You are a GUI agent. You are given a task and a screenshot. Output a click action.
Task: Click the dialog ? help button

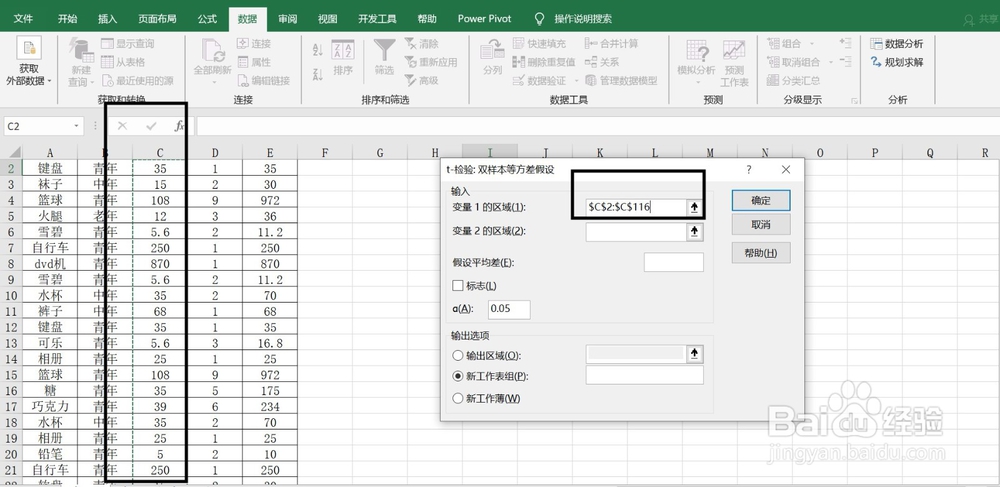pyautogui.click(x=749, y=170)
